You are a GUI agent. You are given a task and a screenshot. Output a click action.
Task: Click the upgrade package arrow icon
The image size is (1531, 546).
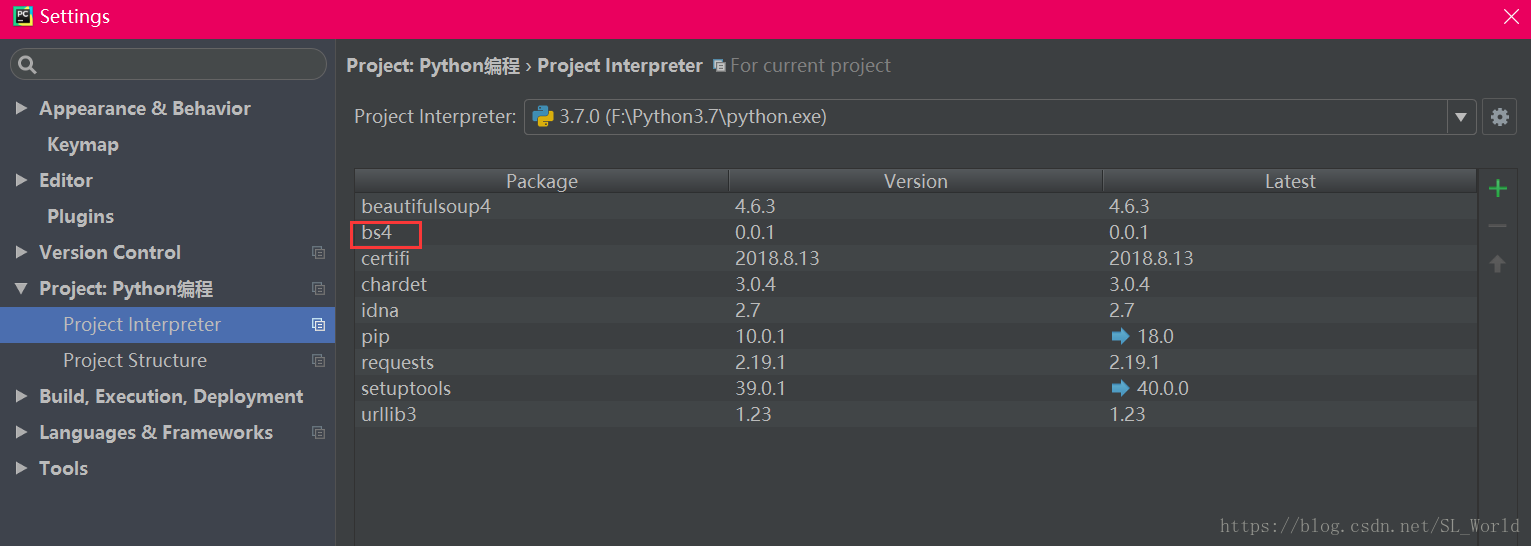coord(1497,264)
